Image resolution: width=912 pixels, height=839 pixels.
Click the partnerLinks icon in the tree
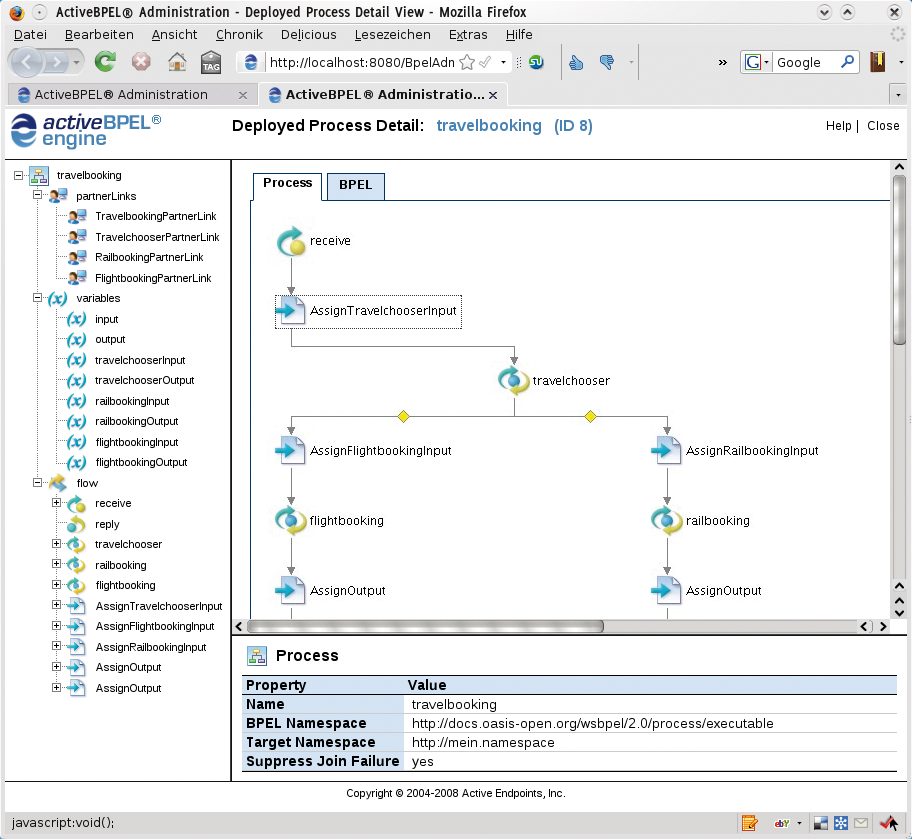pos(58,196)
